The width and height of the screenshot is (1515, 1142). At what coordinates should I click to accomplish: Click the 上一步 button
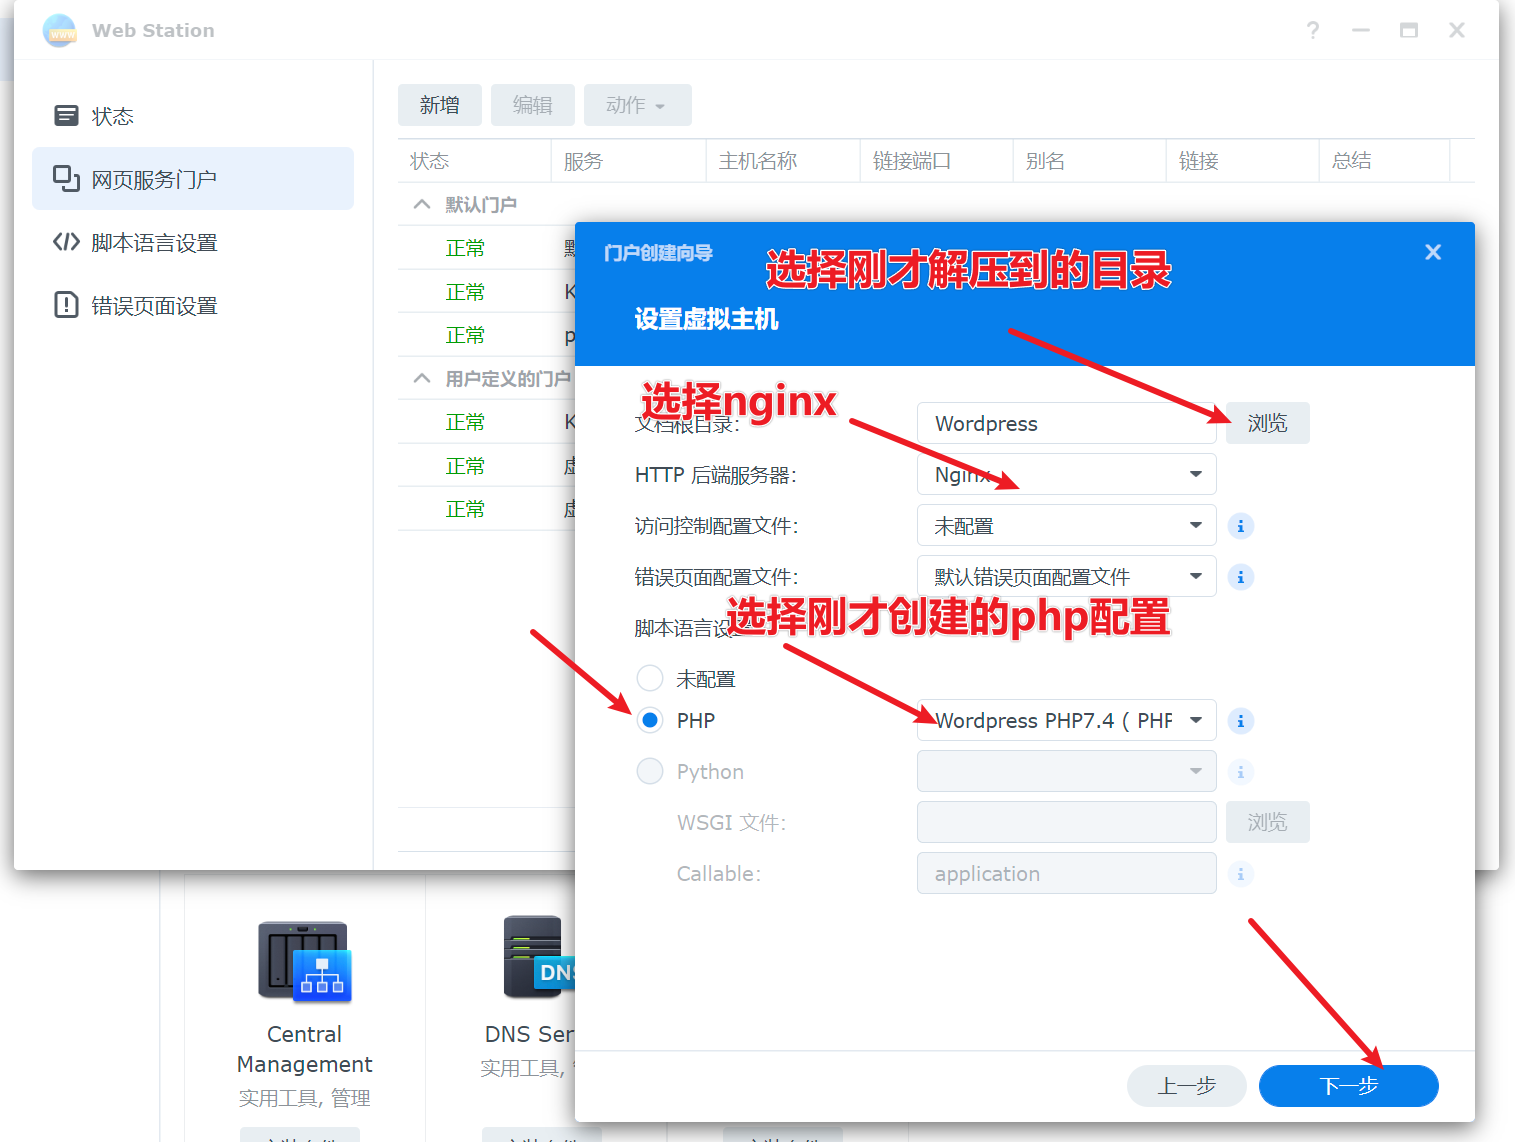(x=1187, y=1086)
